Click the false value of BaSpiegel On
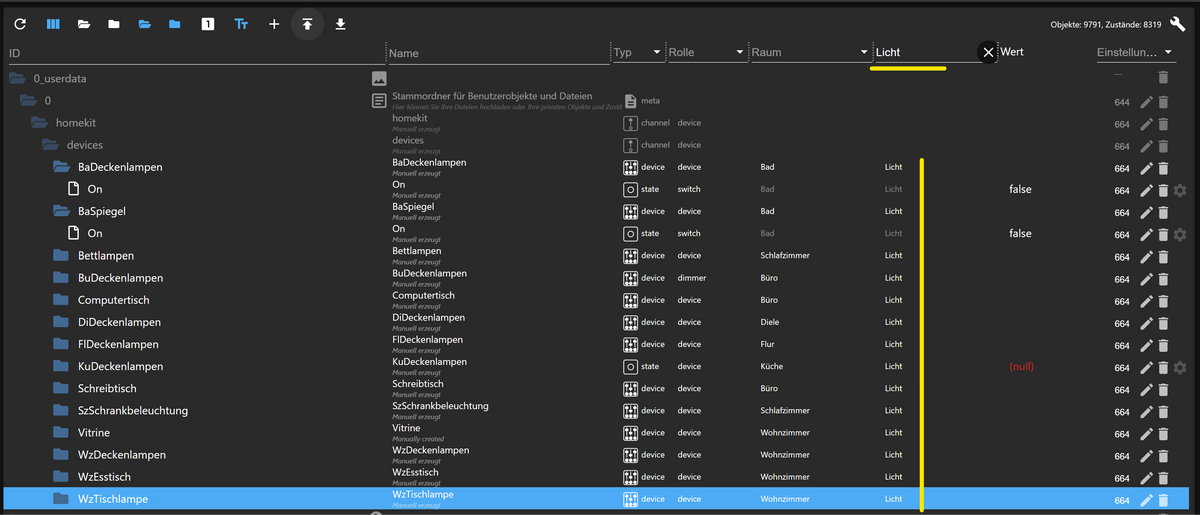 (1020, 233)
